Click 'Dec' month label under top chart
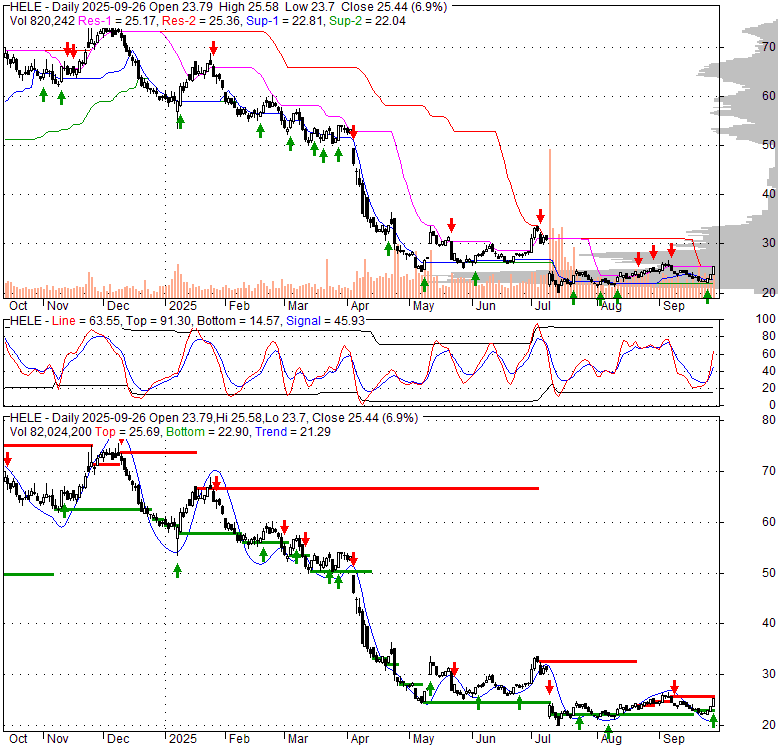 tap(118, 306)
